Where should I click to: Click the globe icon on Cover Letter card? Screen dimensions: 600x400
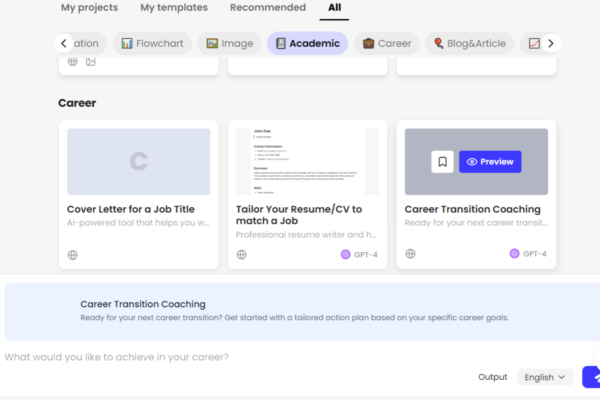click(x=73, y=254)
